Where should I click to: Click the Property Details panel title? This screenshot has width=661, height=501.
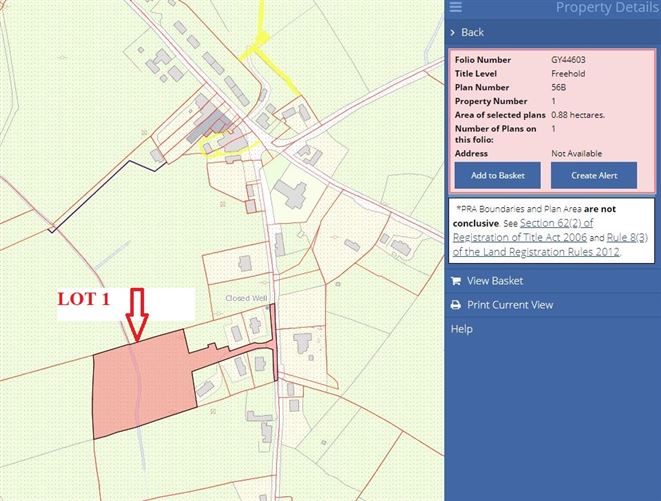pos(607,7)
